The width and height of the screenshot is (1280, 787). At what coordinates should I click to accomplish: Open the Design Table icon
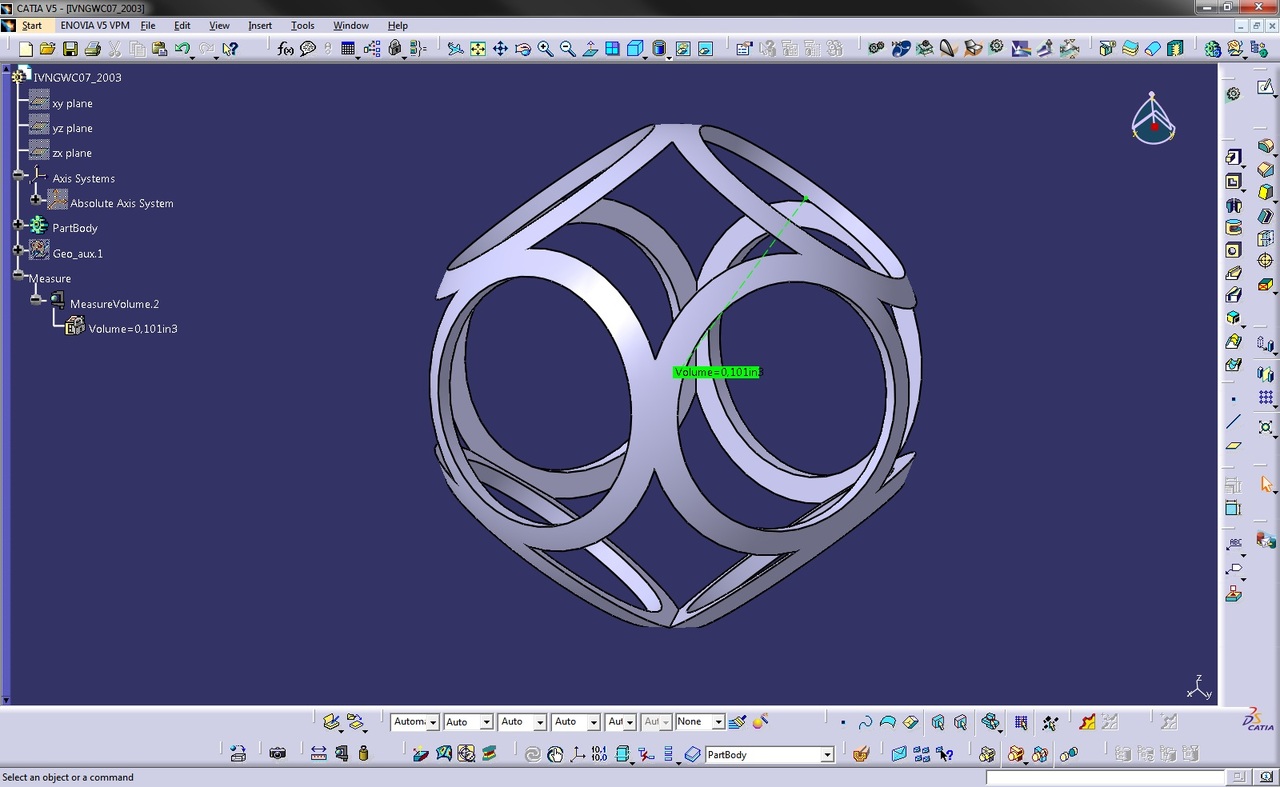click(x=349, y=48)
